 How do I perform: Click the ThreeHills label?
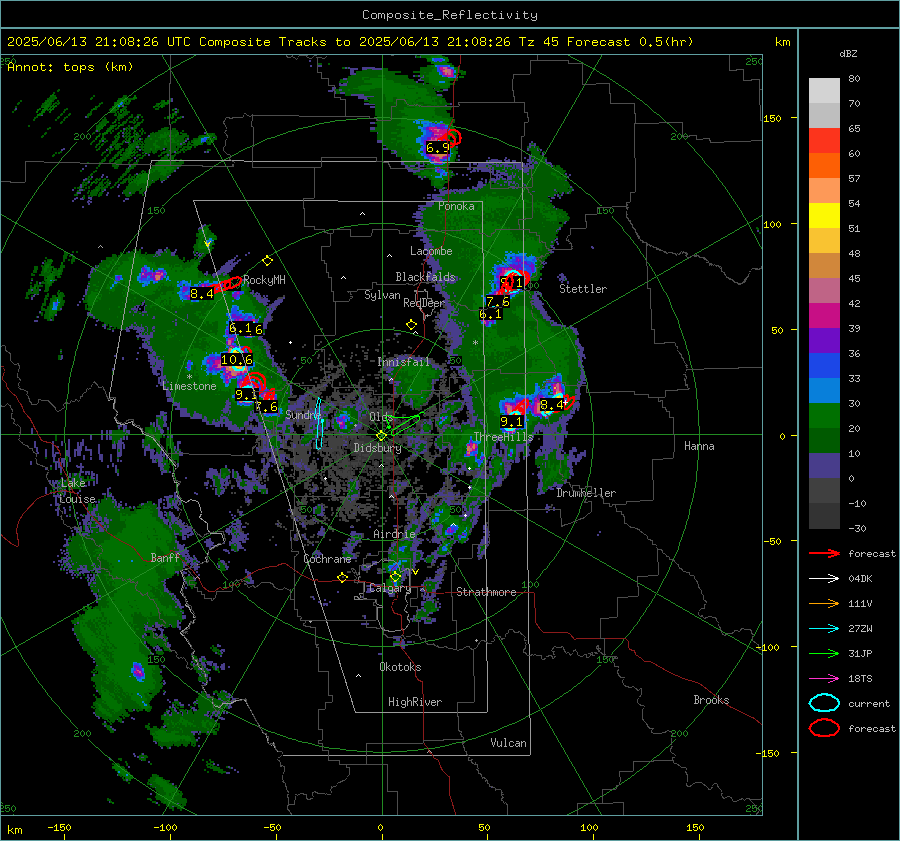tap(503, 437)
